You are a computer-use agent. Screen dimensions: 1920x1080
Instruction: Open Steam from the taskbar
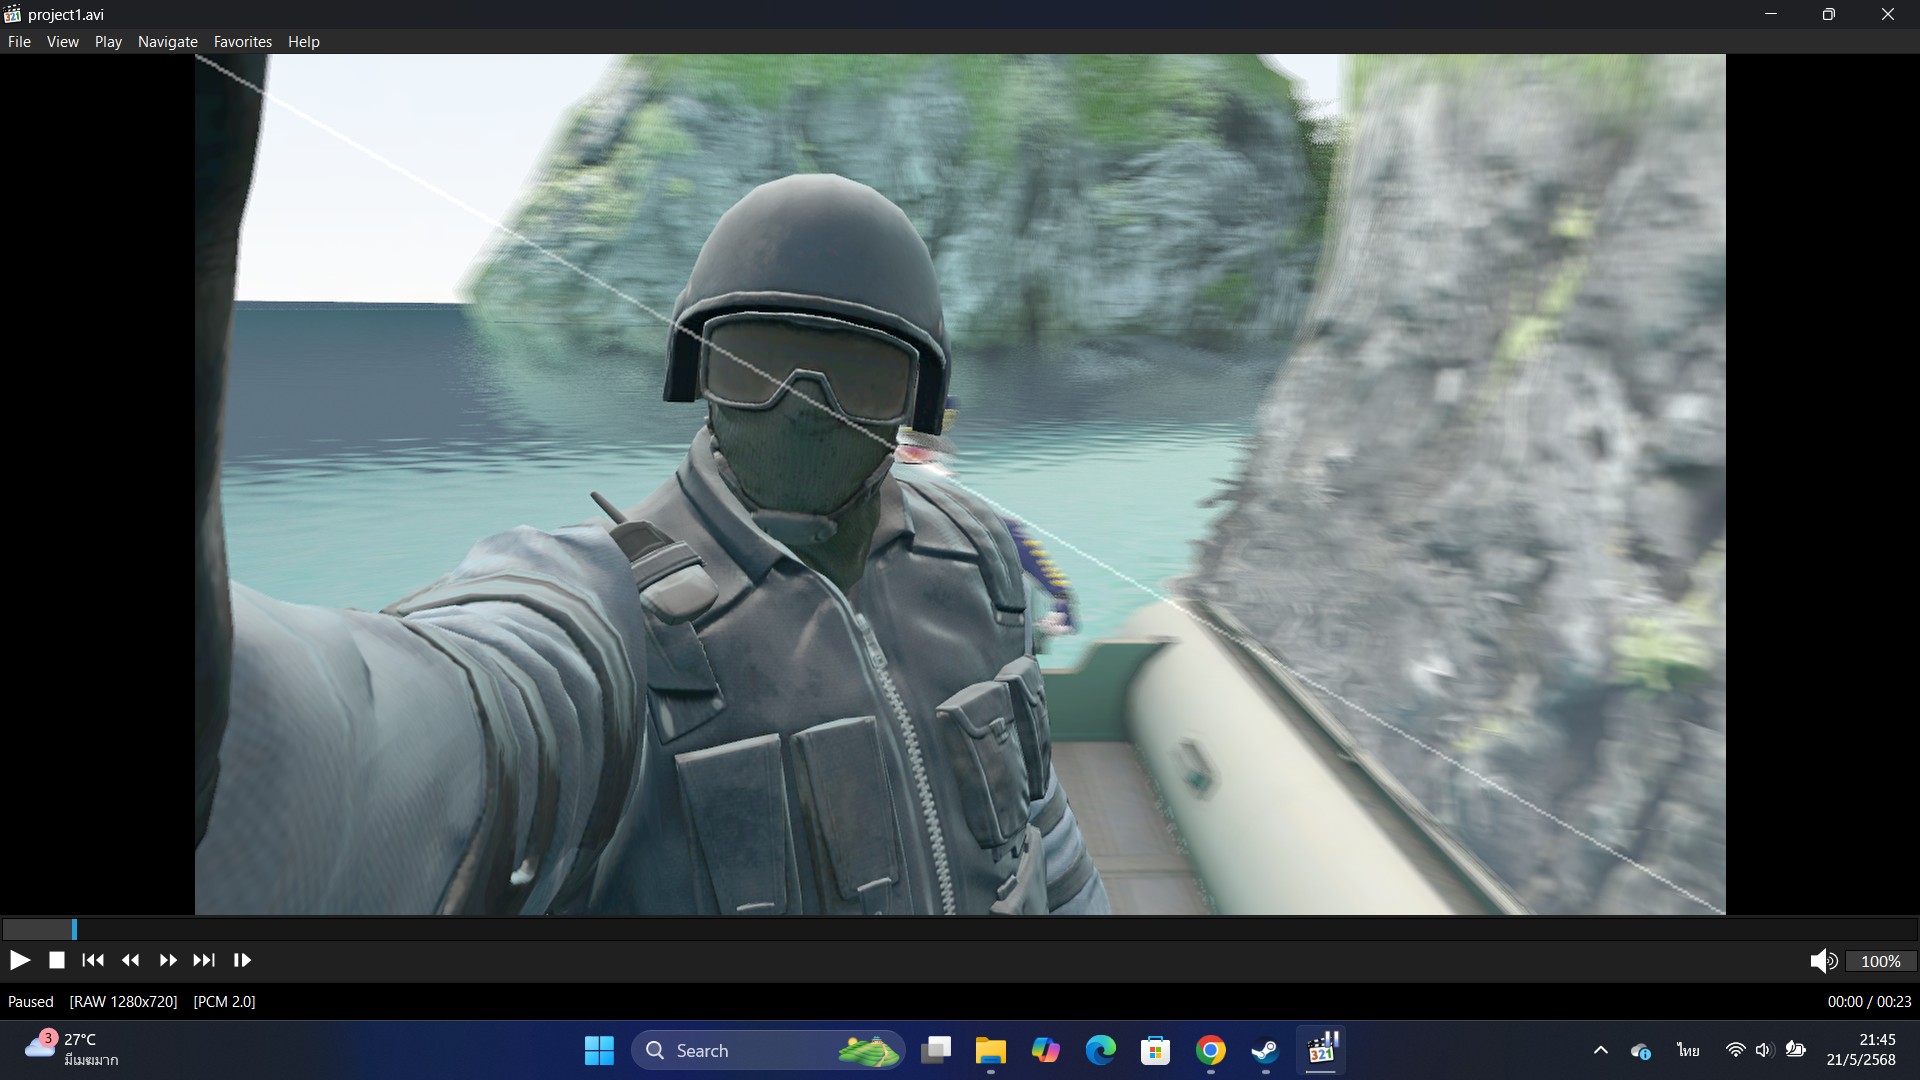[1265, 1050]
